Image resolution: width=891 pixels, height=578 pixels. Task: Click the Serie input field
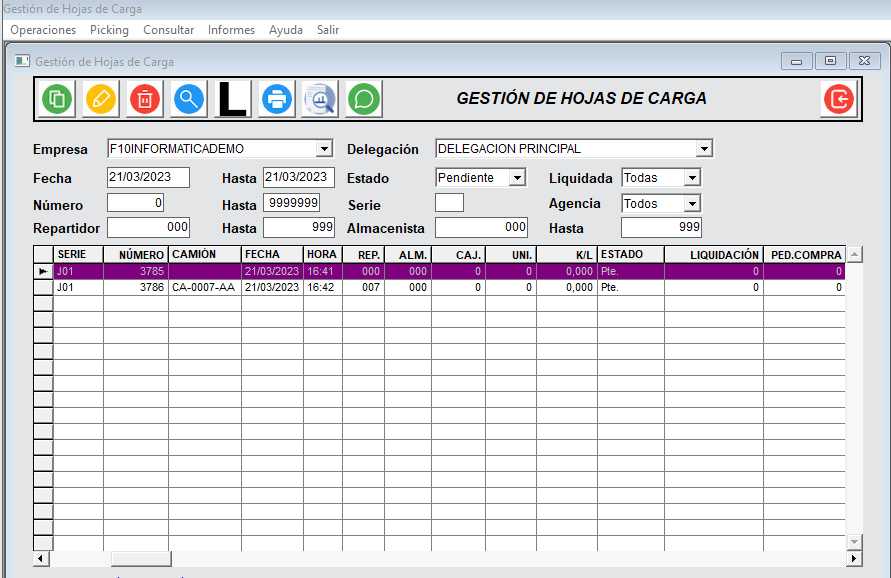(449, 203)
